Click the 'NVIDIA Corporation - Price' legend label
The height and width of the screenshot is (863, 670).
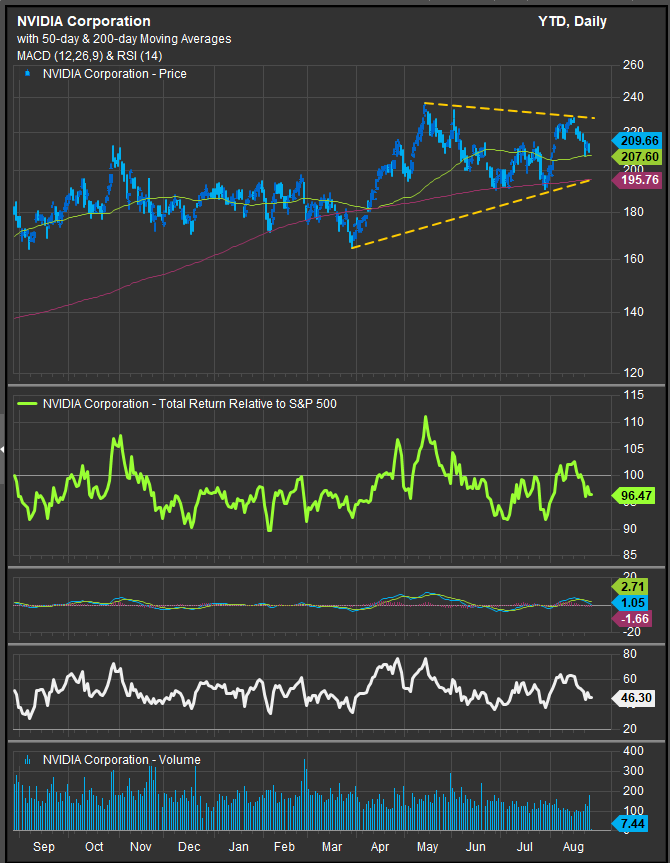pyautogui.click(x=115, y=74)
